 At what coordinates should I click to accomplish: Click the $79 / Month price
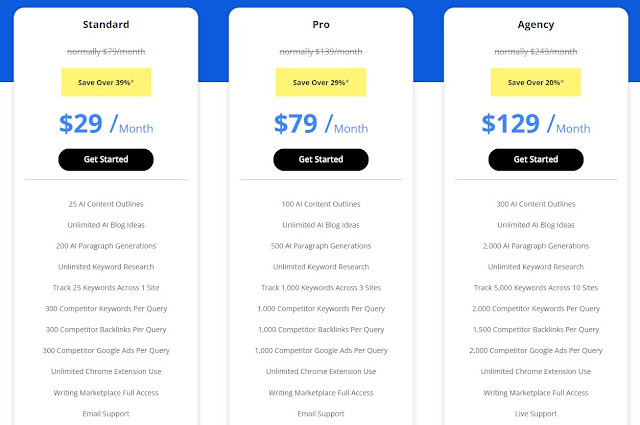pyautogui.click(x=321, y=124)
